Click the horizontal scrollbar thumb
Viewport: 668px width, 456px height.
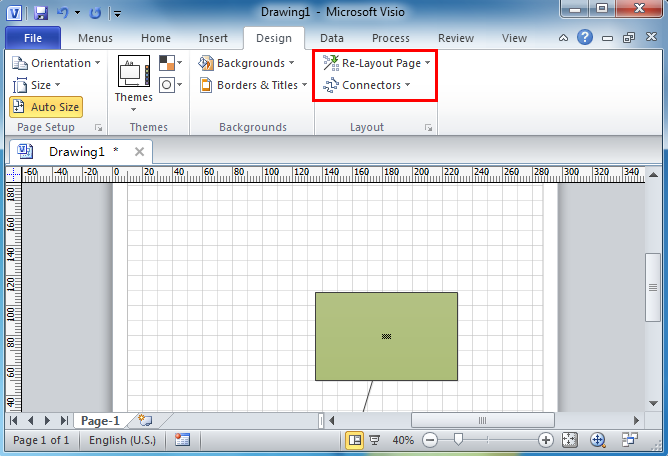(x=483, y=421)
